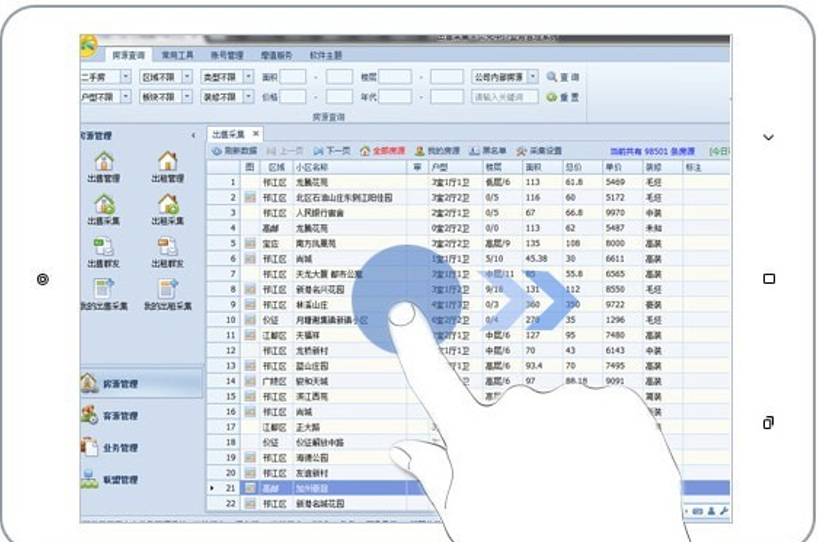Tap the tablet's square home button
The height and width of the screenshot is (542, 818).
(769, 279)
